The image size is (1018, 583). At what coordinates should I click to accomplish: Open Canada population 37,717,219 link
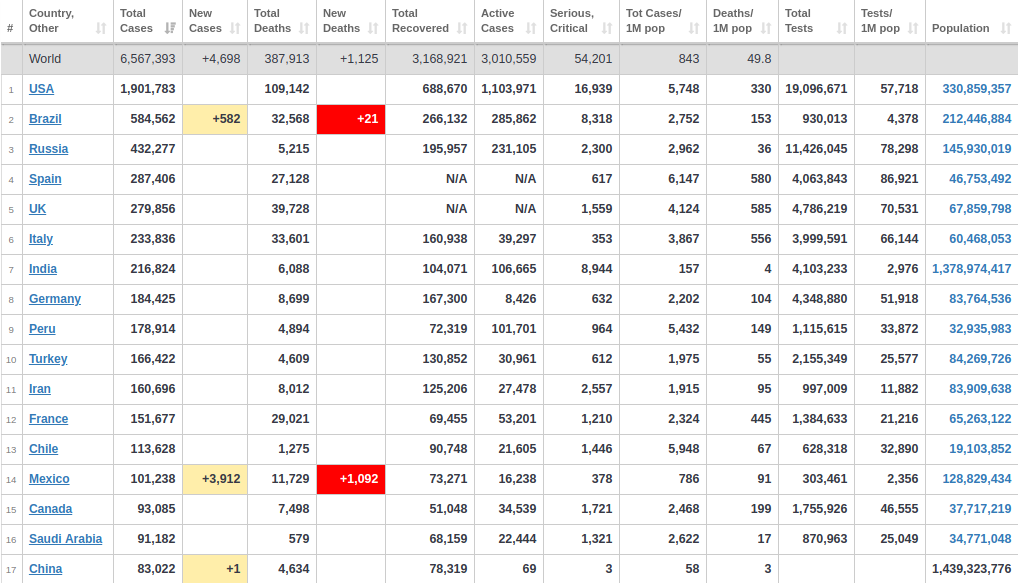[980, 509]
